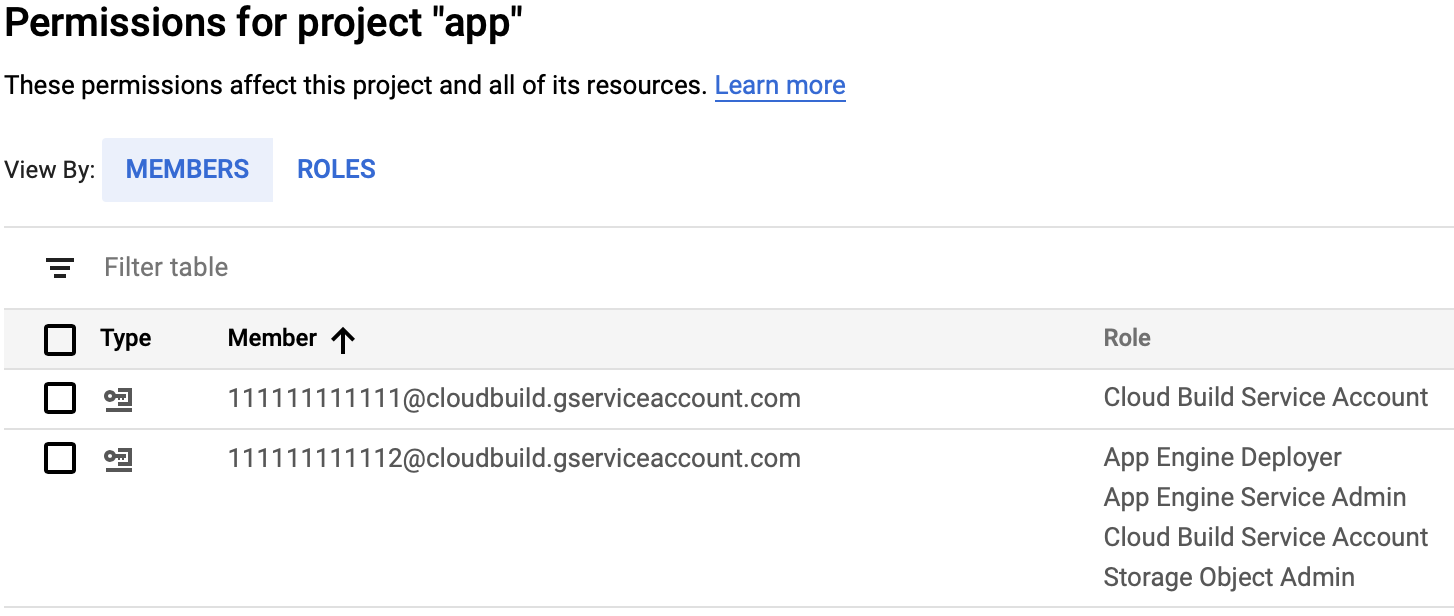The image size is (1454, 616).
Task: Click the 111111111111@cloudbuild.gserviceaccount.com member email
Action: [514, 399]
